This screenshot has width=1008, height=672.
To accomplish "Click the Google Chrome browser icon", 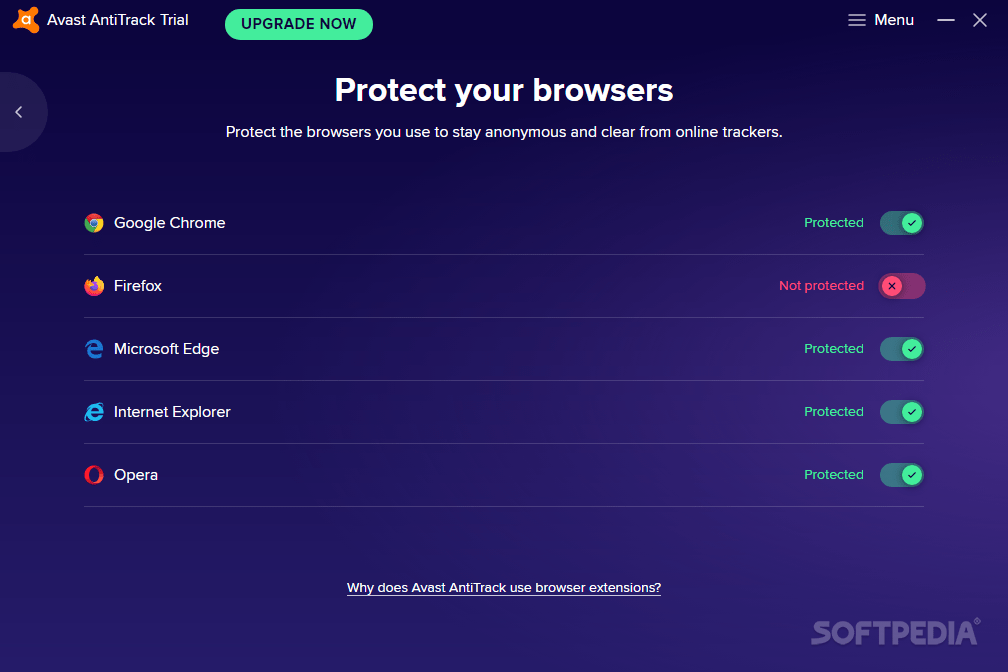I will tap(94, 223).
